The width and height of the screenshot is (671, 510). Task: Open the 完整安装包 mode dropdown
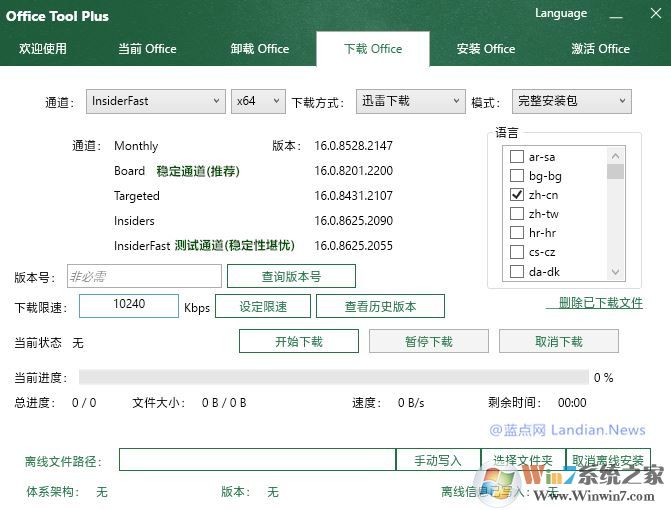[x=572, y=101]
